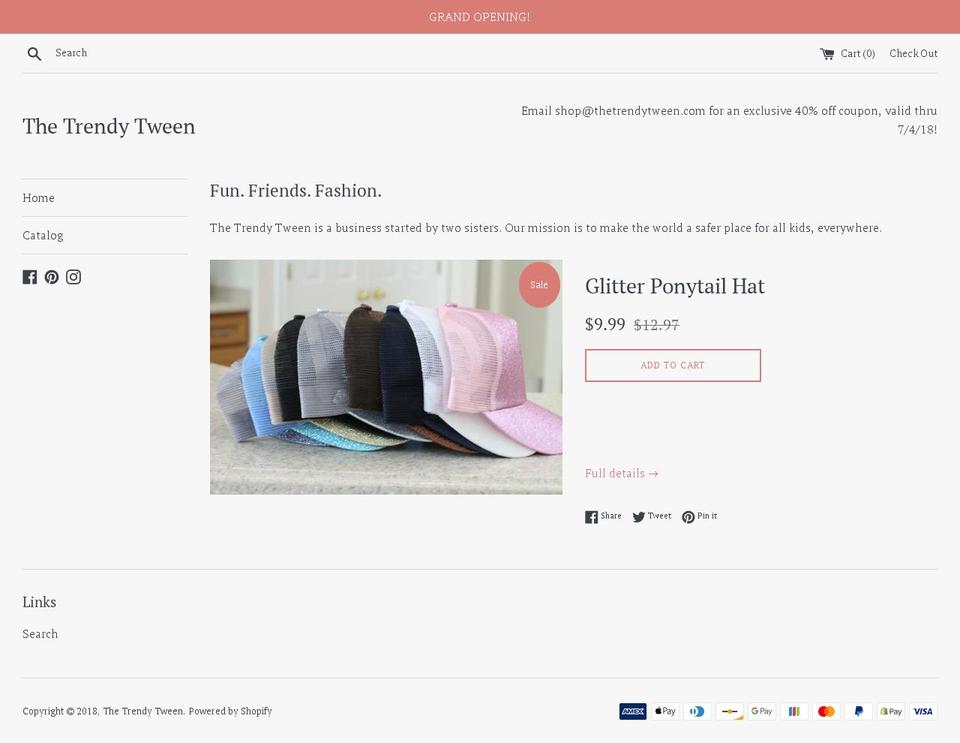Click the Shopify Pay payment icon

(891, 711)
